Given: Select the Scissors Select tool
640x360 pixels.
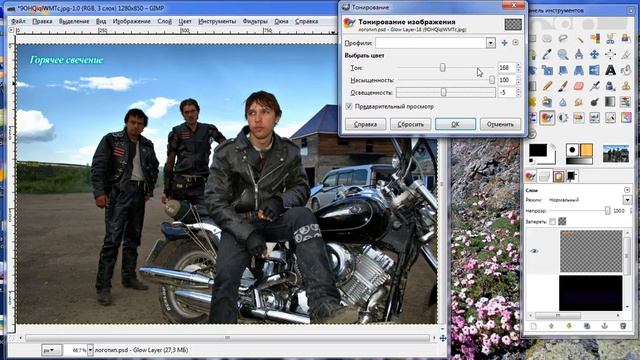Looking at the screenshot, I should [611, 38].
